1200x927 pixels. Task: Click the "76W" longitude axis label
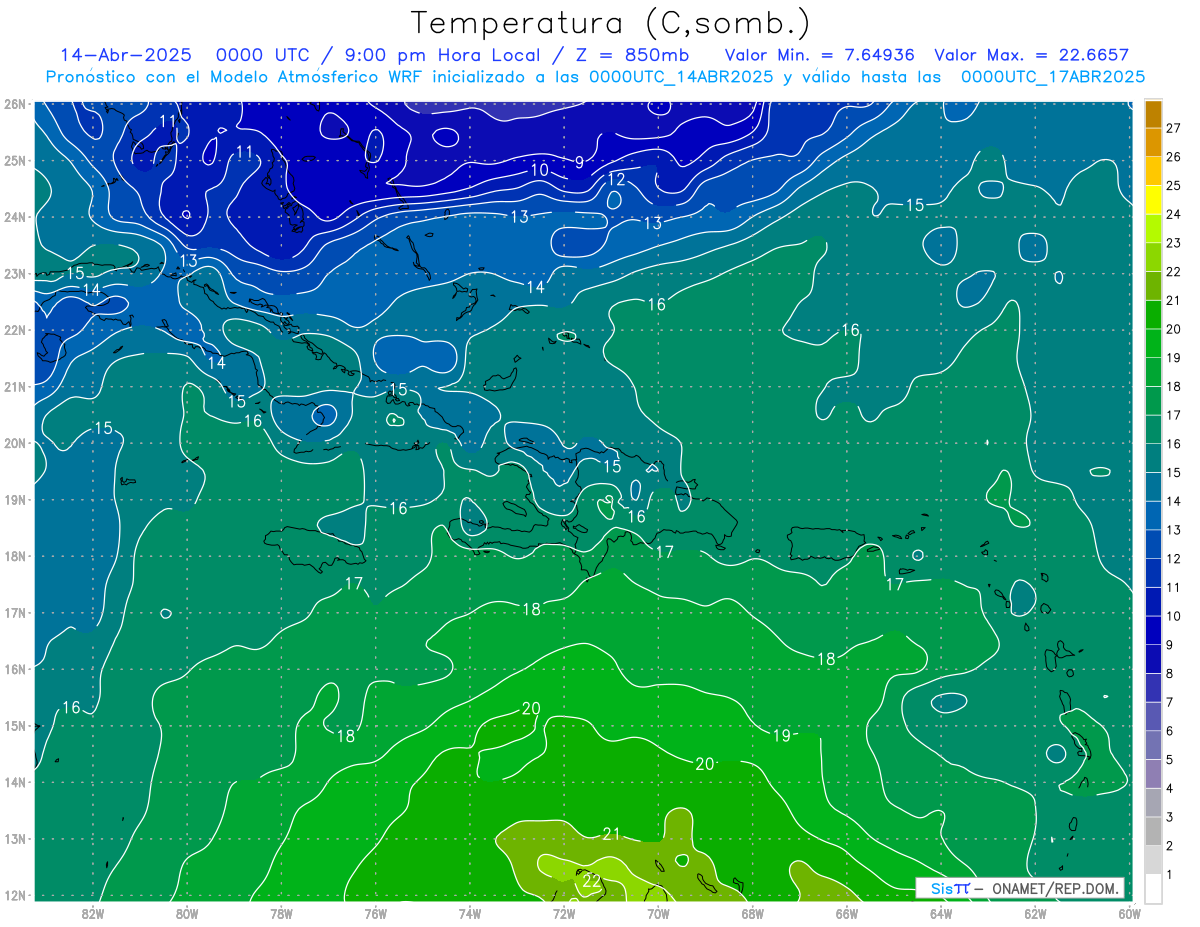375,913
